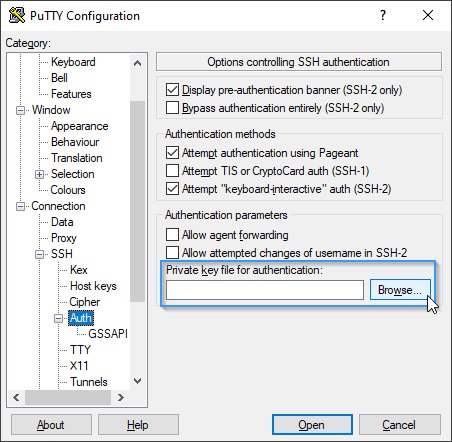This screenshot has height=442, width=452.
Task: Click the category tree scroll down arrow
Action: pyautogui.click(x=137, y=381)
